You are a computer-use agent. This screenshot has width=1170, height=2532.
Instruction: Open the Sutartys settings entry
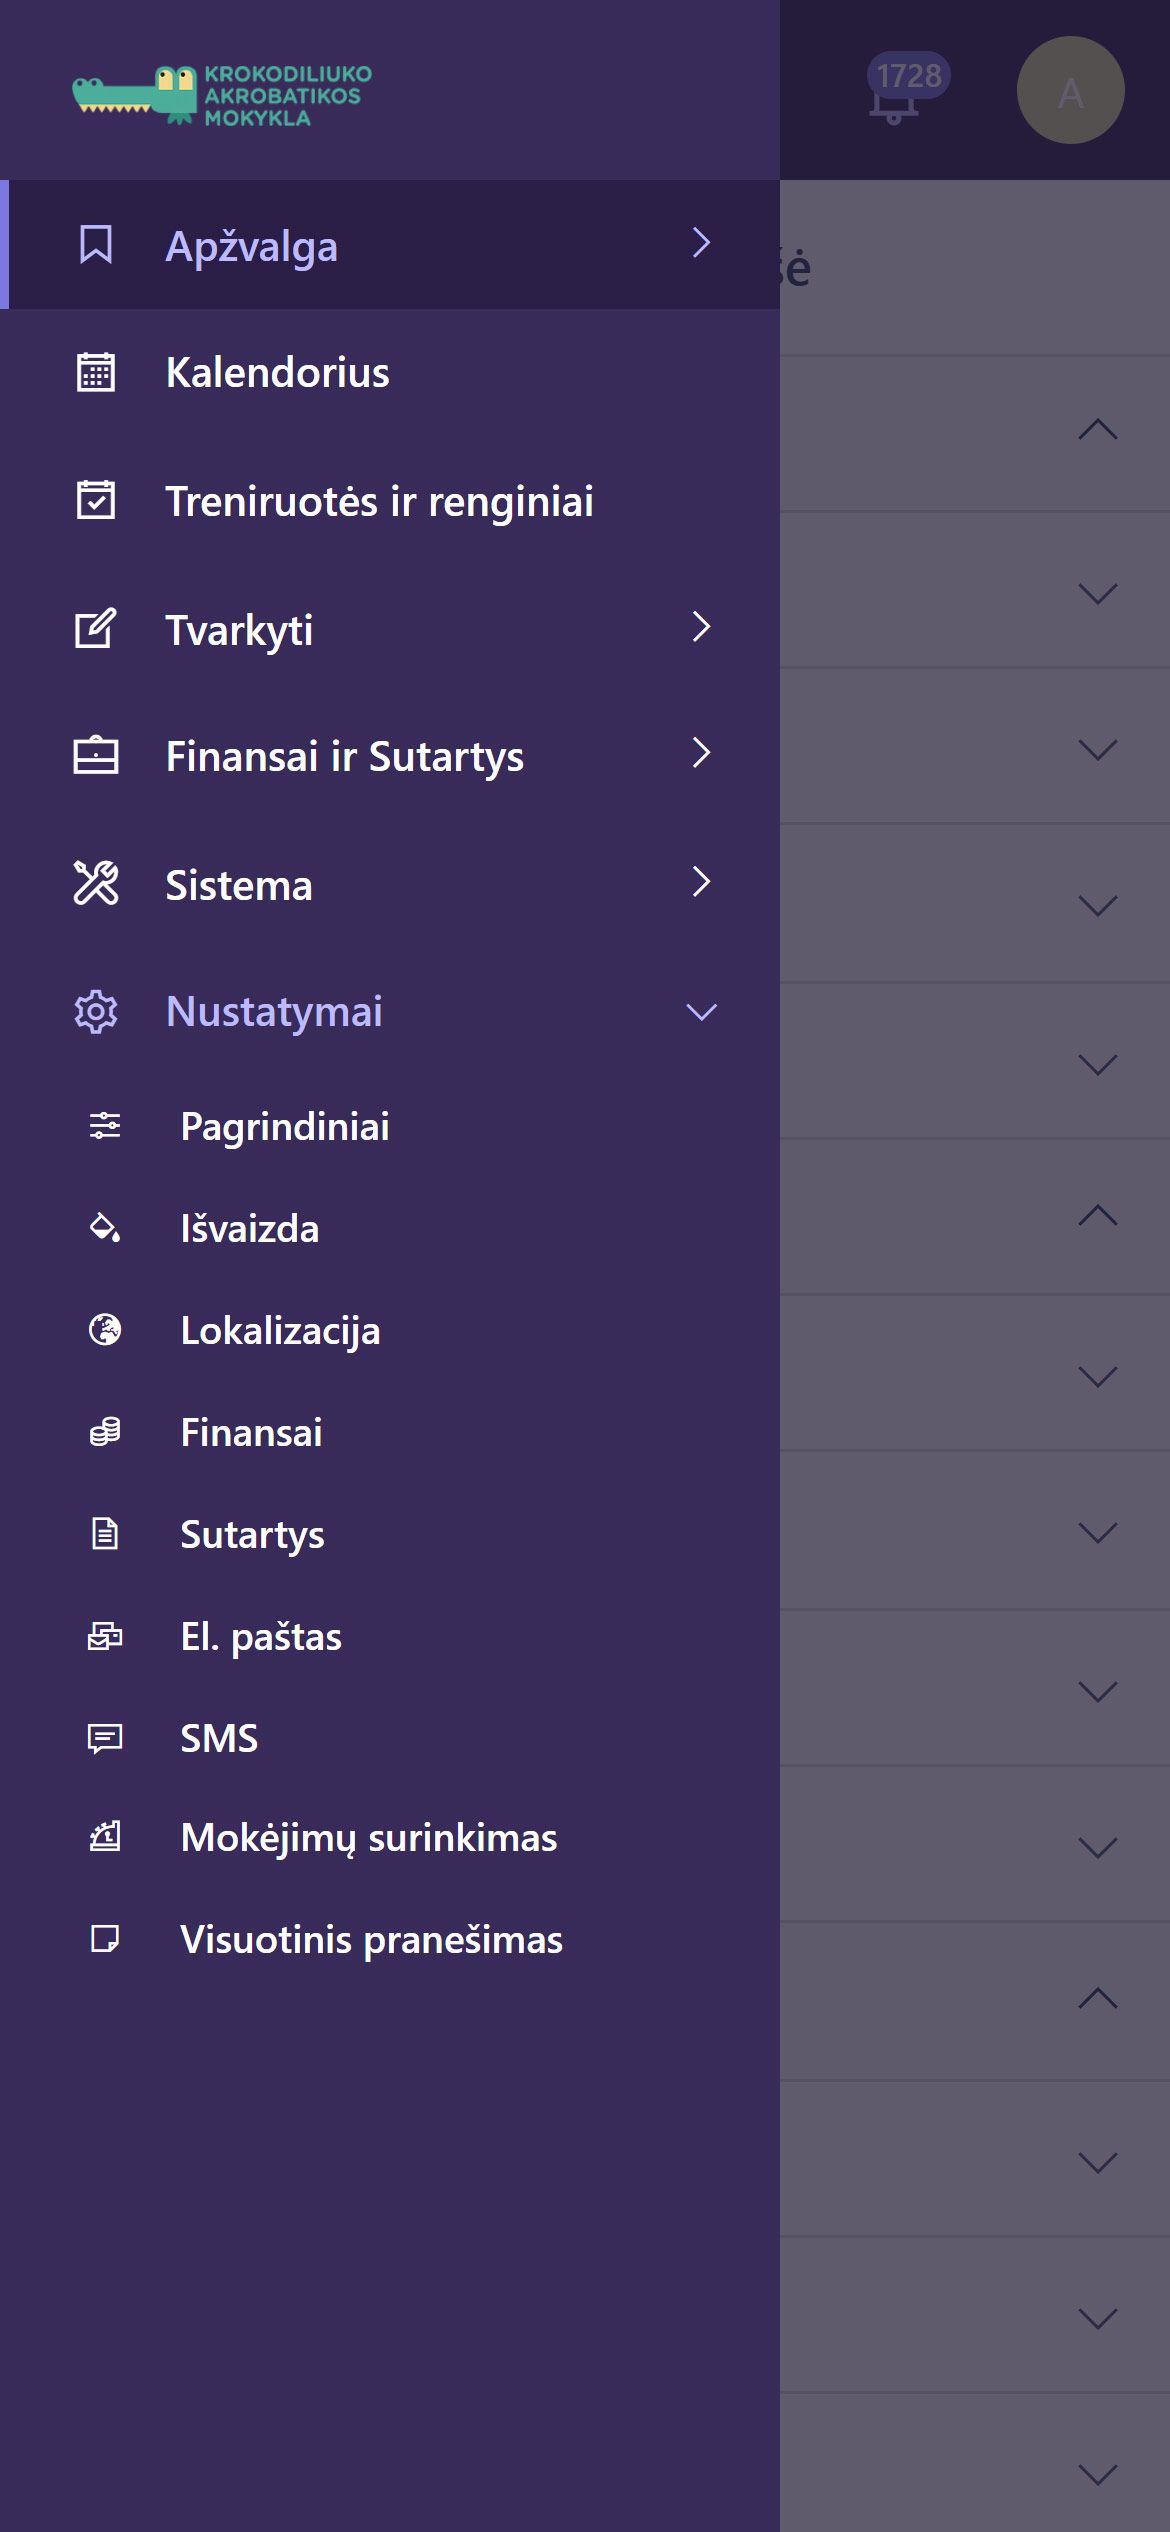click(x=252, y=1534)
